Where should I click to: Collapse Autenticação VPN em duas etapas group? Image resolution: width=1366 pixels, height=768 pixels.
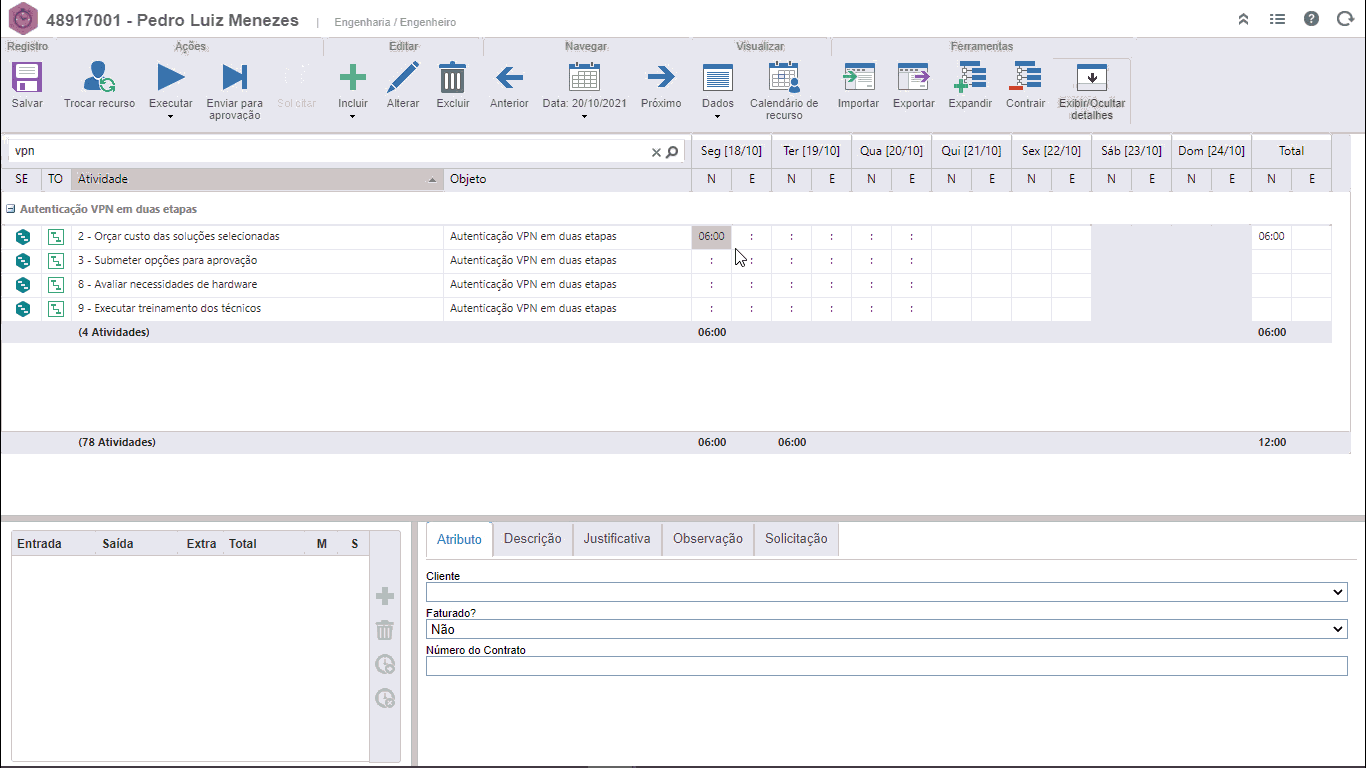10,210
